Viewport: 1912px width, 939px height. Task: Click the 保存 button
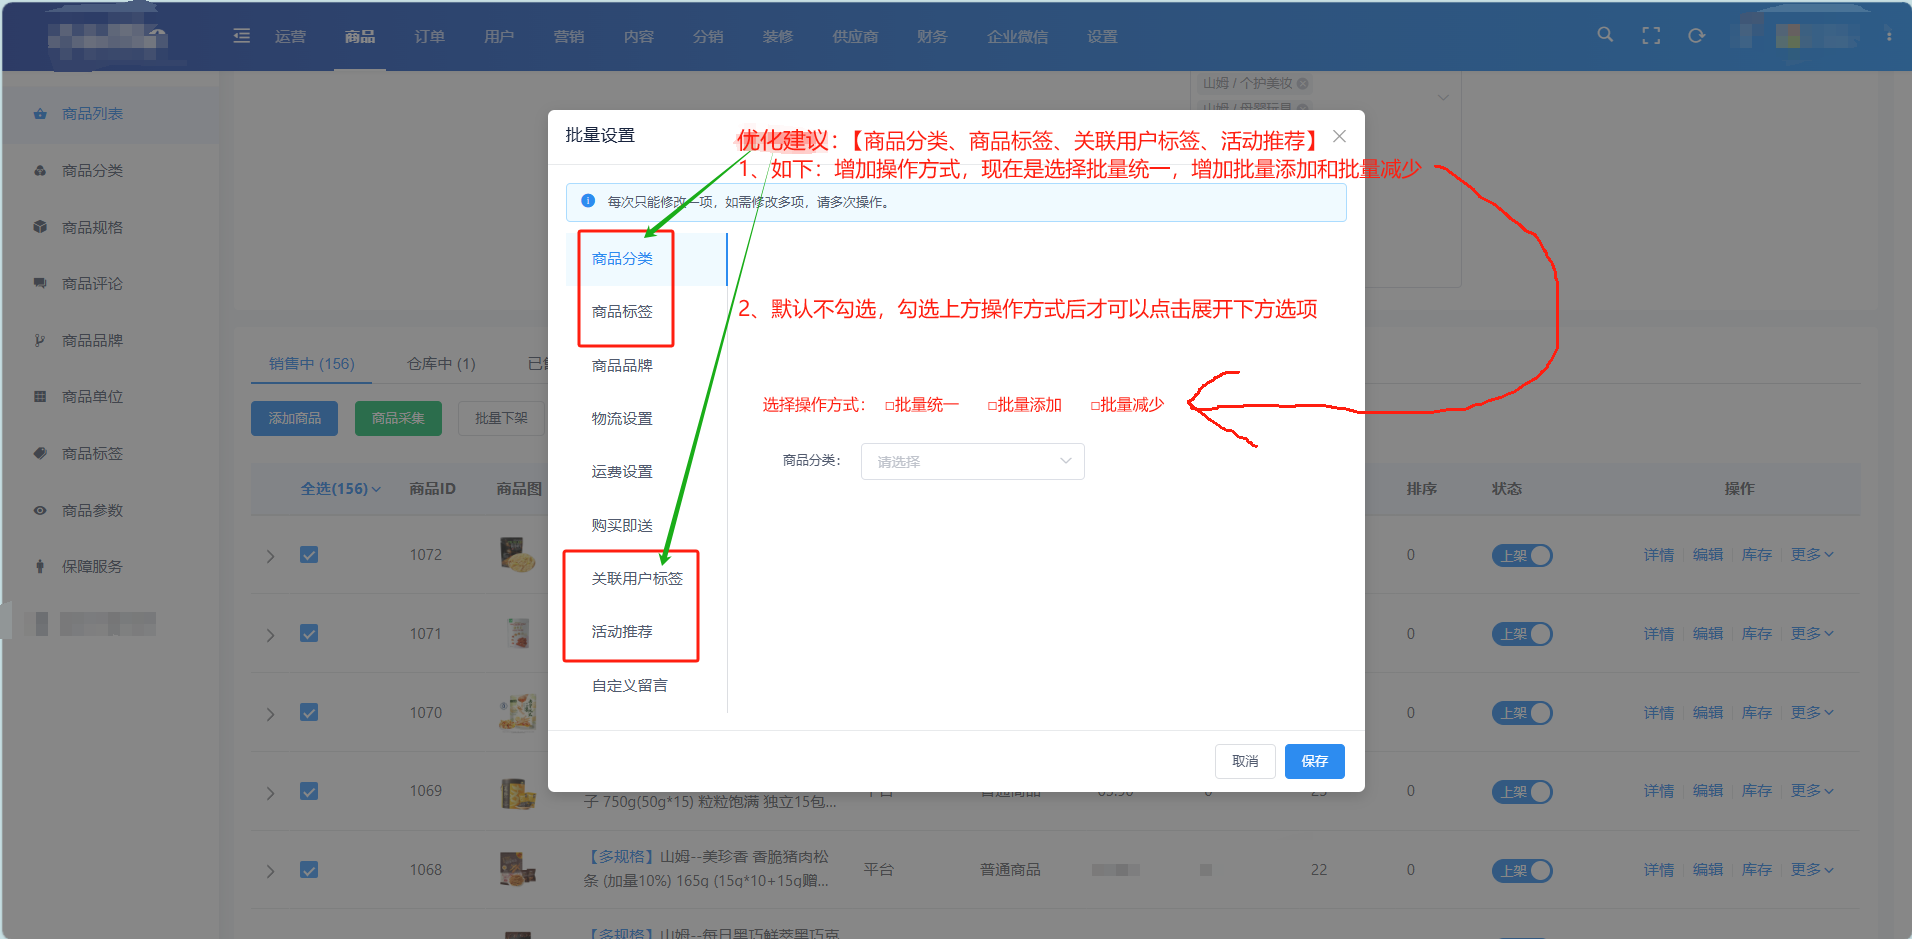[1314, 761]
